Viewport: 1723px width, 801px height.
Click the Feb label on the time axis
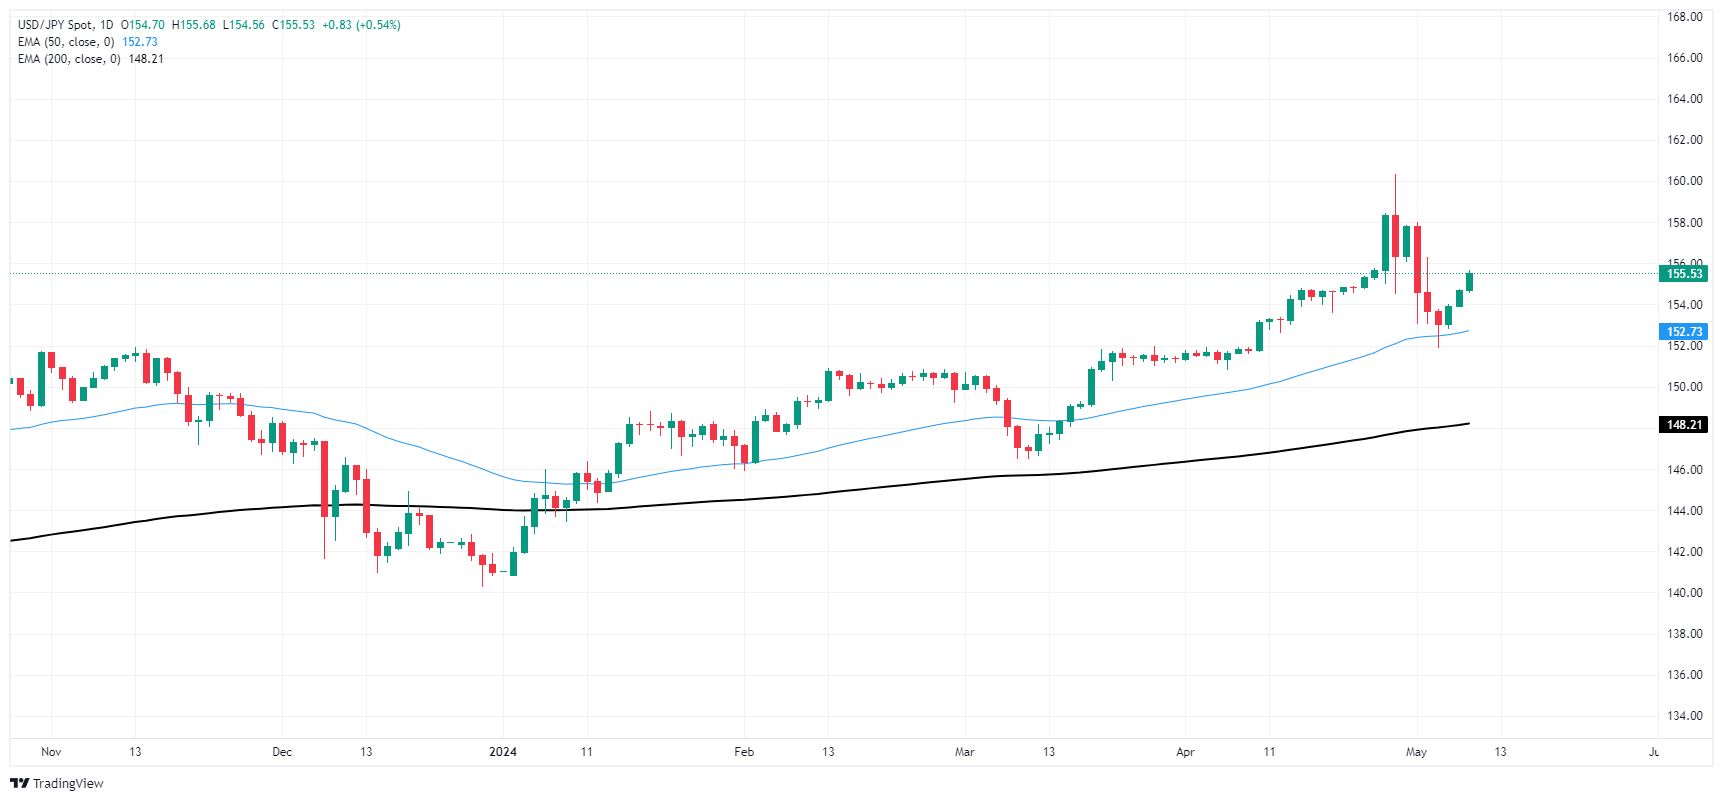[744, 752]
